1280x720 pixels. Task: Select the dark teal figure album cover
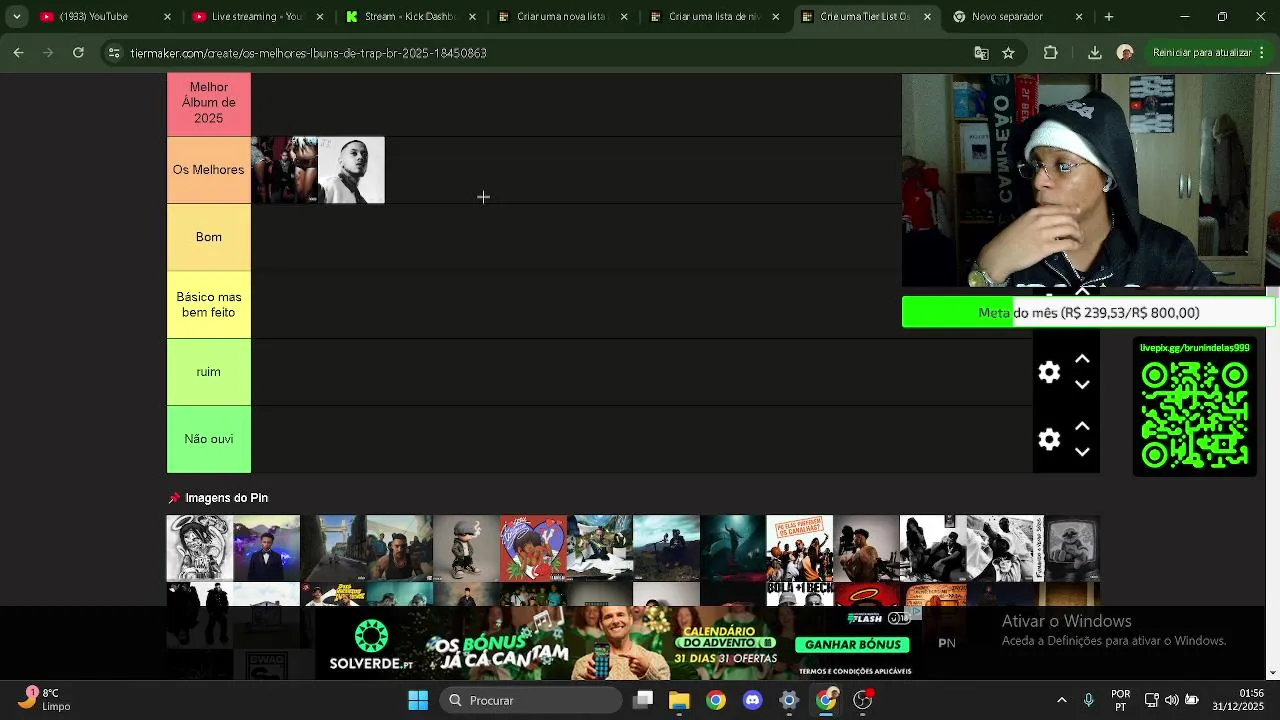click(733, 548)
